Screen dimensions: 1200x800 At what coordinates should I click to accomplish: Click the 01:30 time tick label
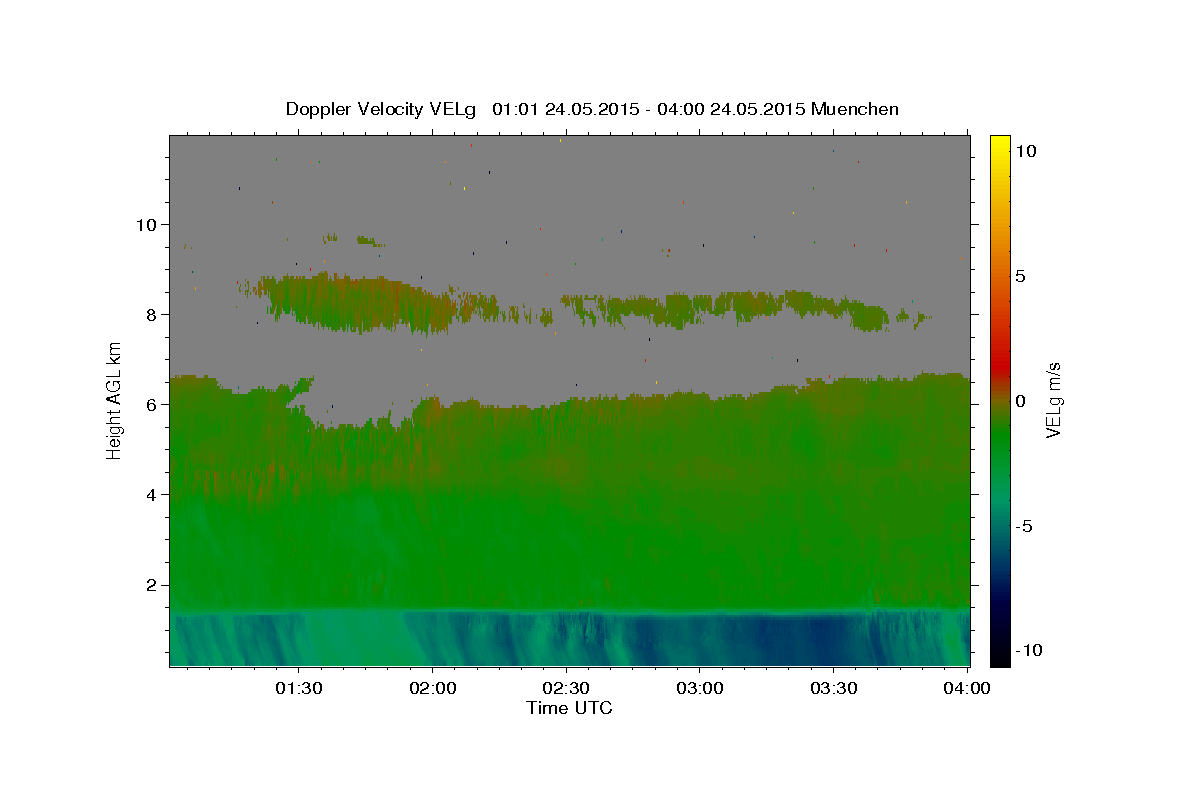point(299,688)
